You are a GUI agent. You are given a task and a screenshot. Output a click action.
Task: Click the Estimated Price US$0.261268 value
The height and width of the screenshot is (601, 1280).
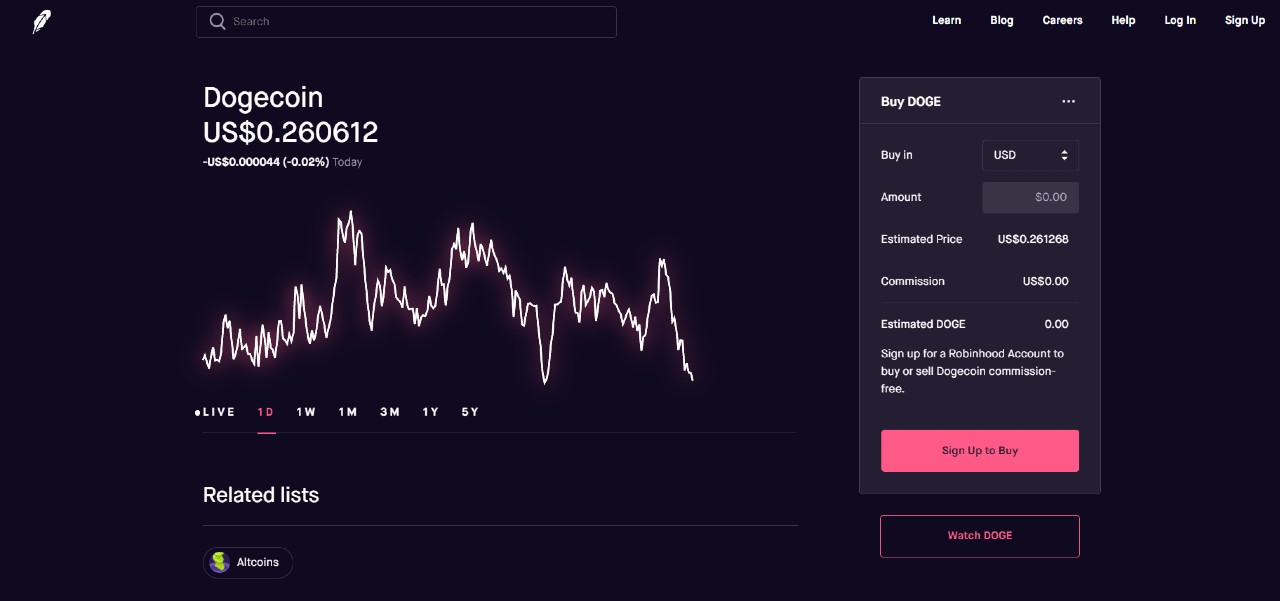pos(1033,239)
